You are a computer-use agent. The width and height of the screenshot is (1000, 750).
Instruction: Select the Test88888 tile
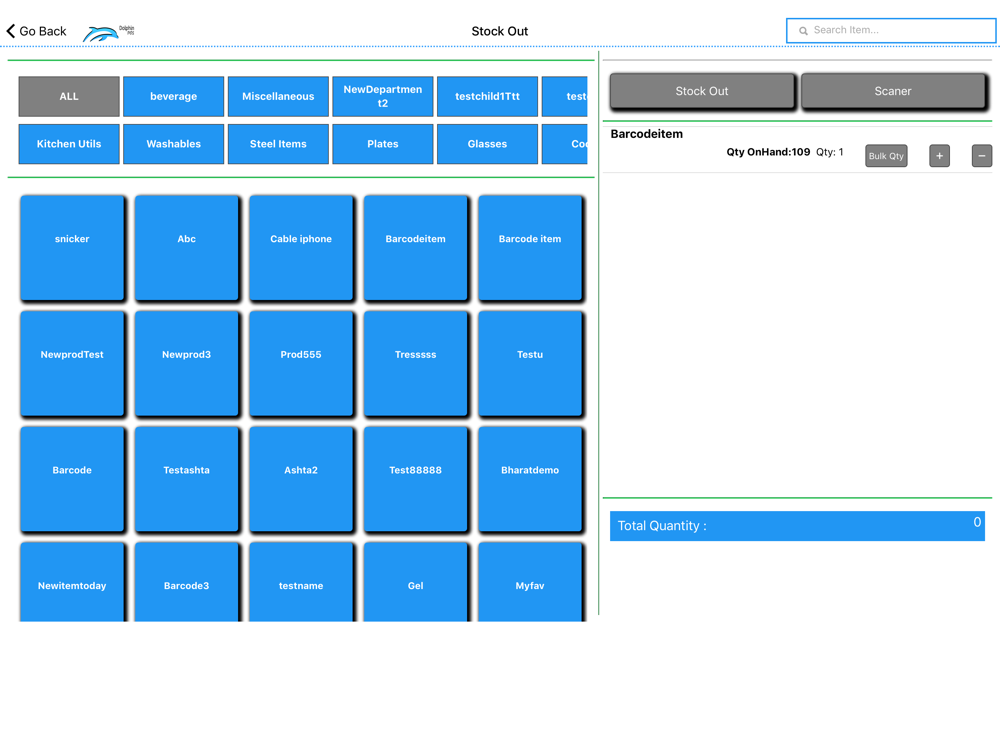pos(415,478)
